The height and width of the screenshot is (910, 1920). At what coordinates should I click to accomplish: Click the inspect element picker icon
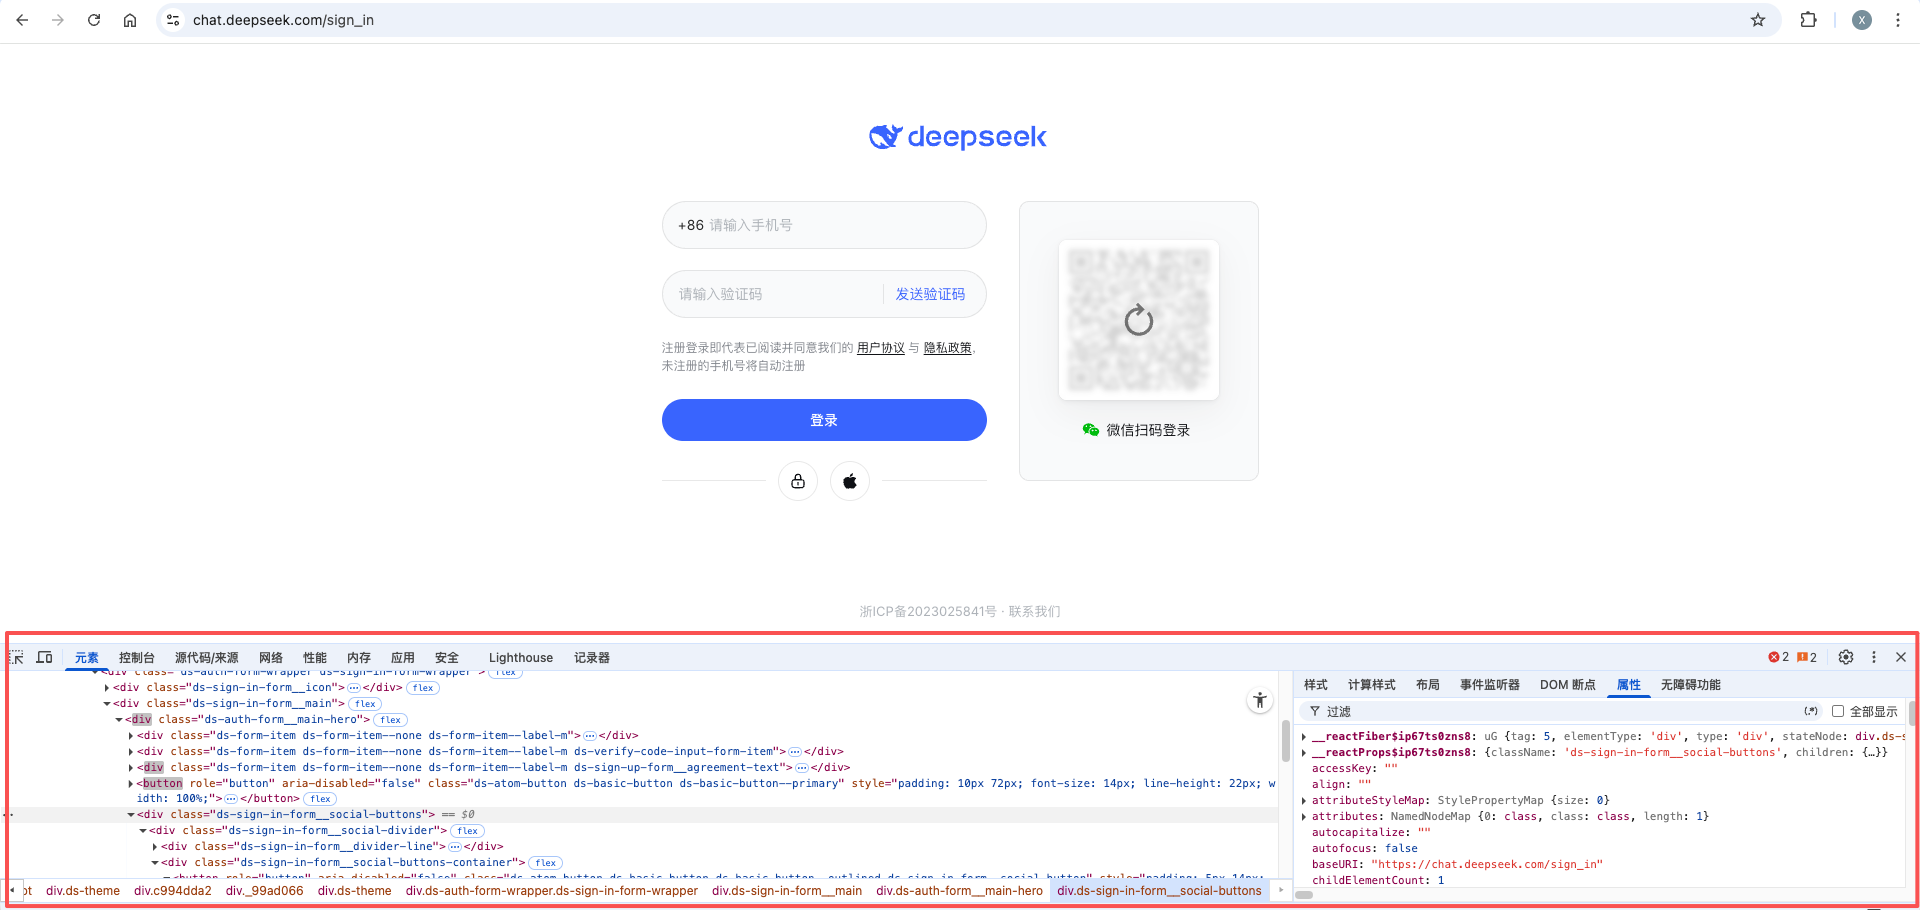coord(17,657)
